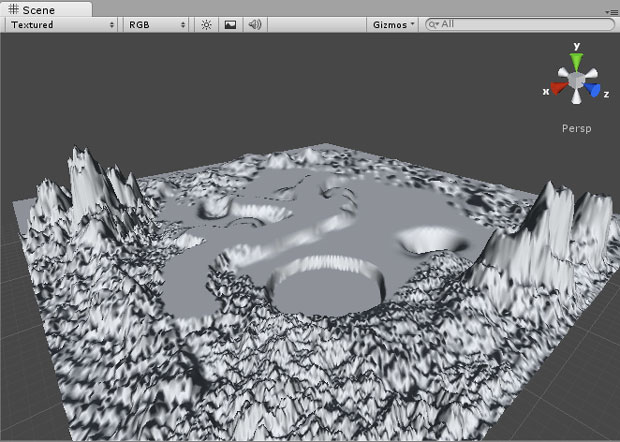Click the blue Z axis cone on gizmo
620x442 pixels.
coord(593,91)
